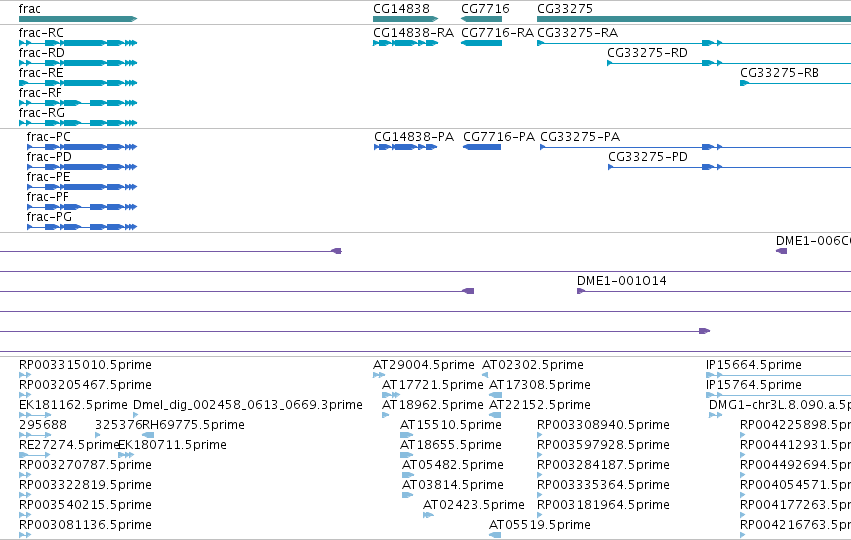Select the frac gene bar

pos(78,19)
